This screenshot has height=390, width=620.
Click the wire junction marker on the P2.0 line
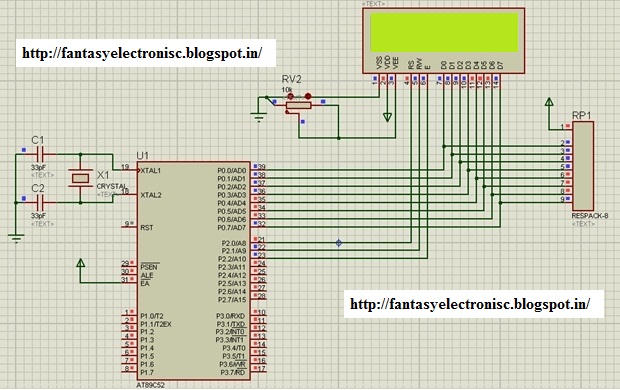click(338, 243)
